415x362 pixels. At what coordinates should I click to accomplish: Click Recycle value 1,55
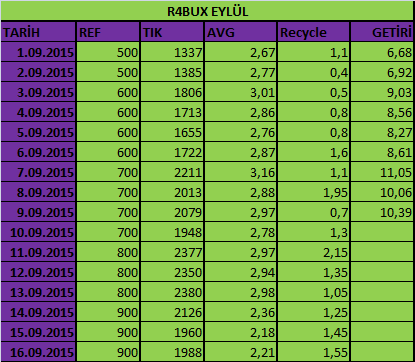point(314,352)
